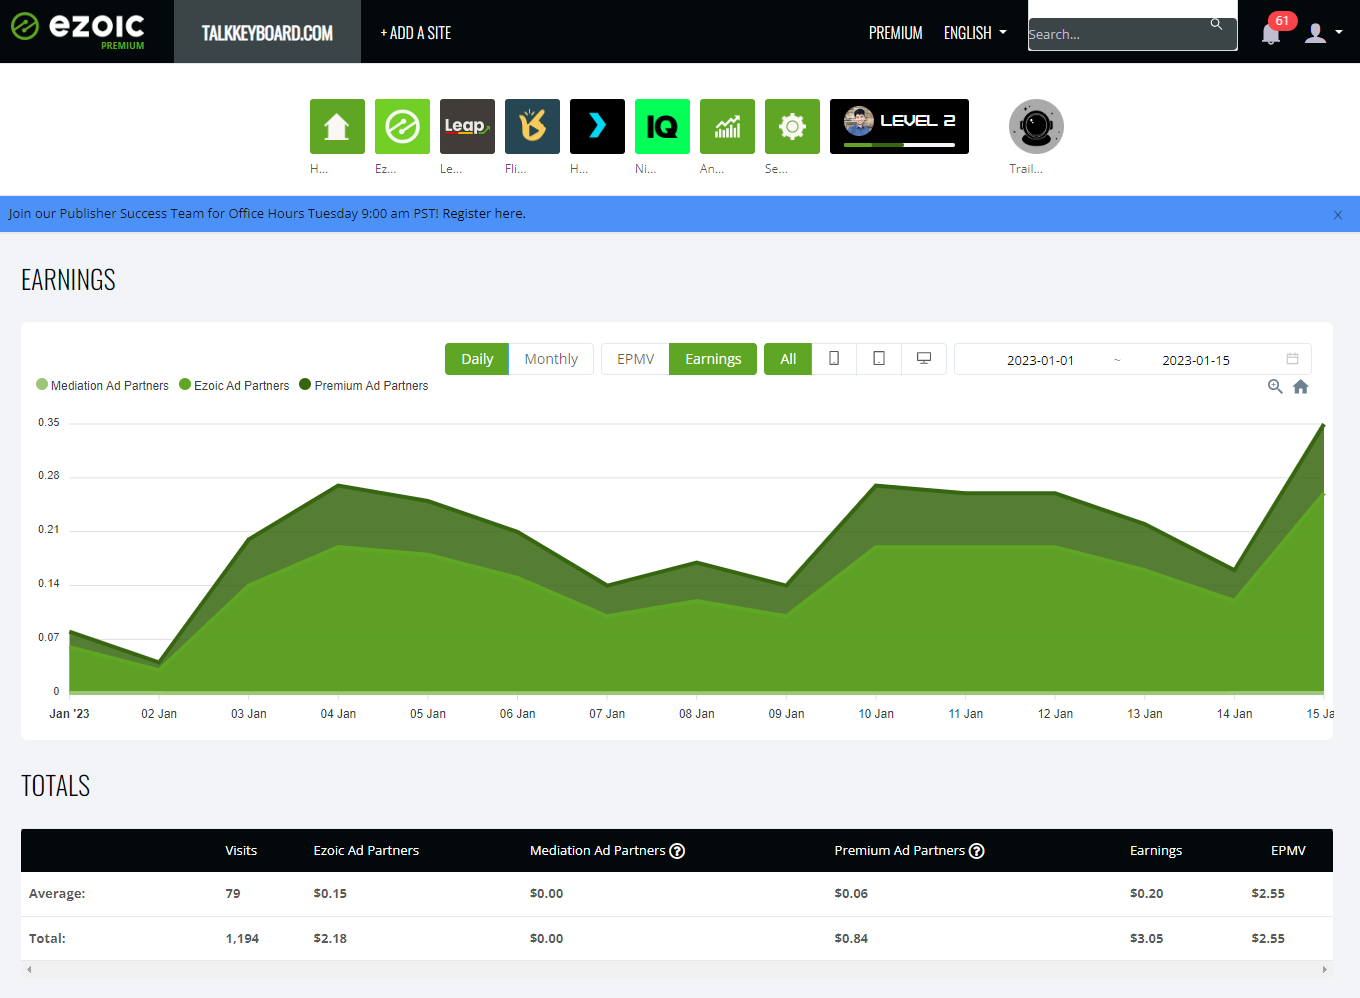Click the EPMV column header in totals
The image size is (1360, 998).
point(1288,850)
